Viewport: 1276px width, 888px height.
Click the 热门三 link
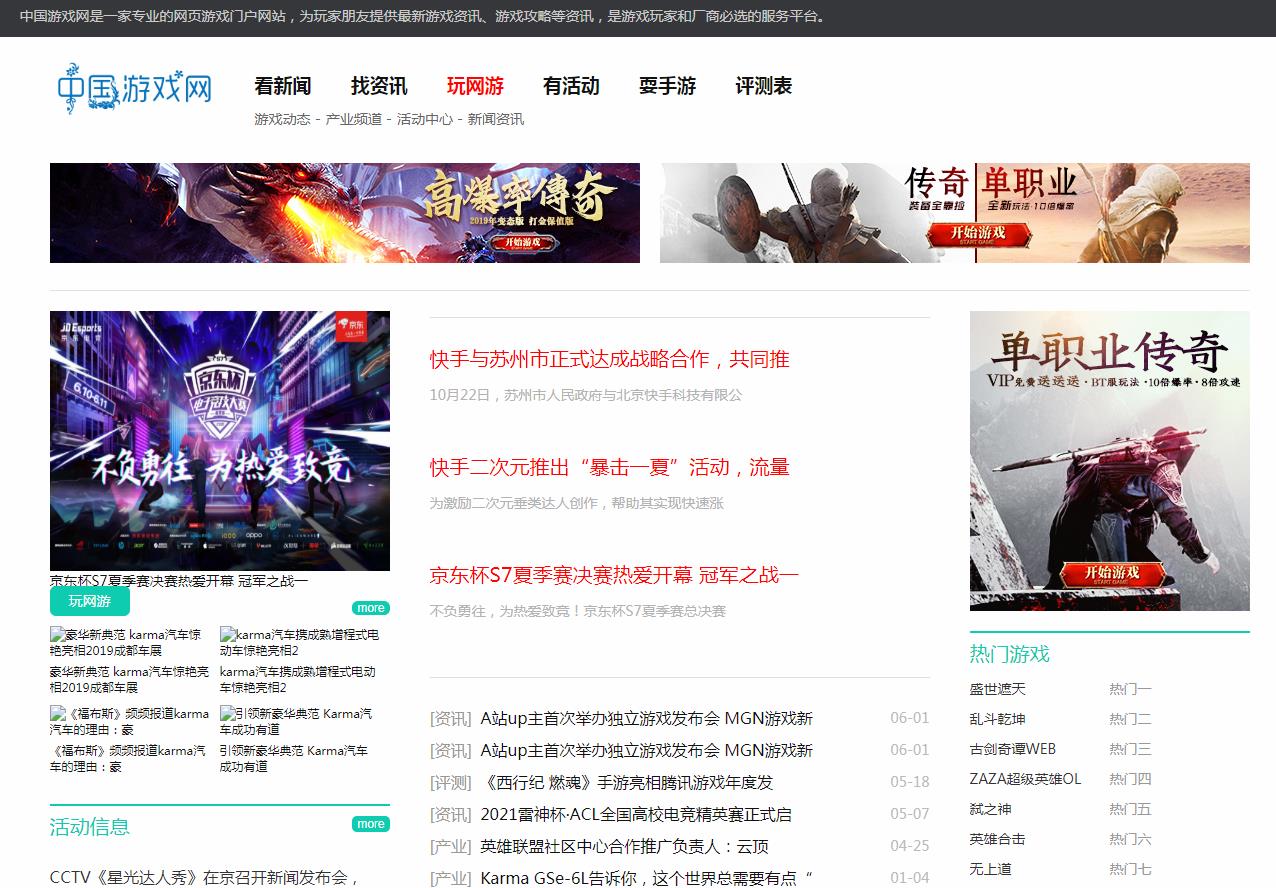[x=1131, y=749]
